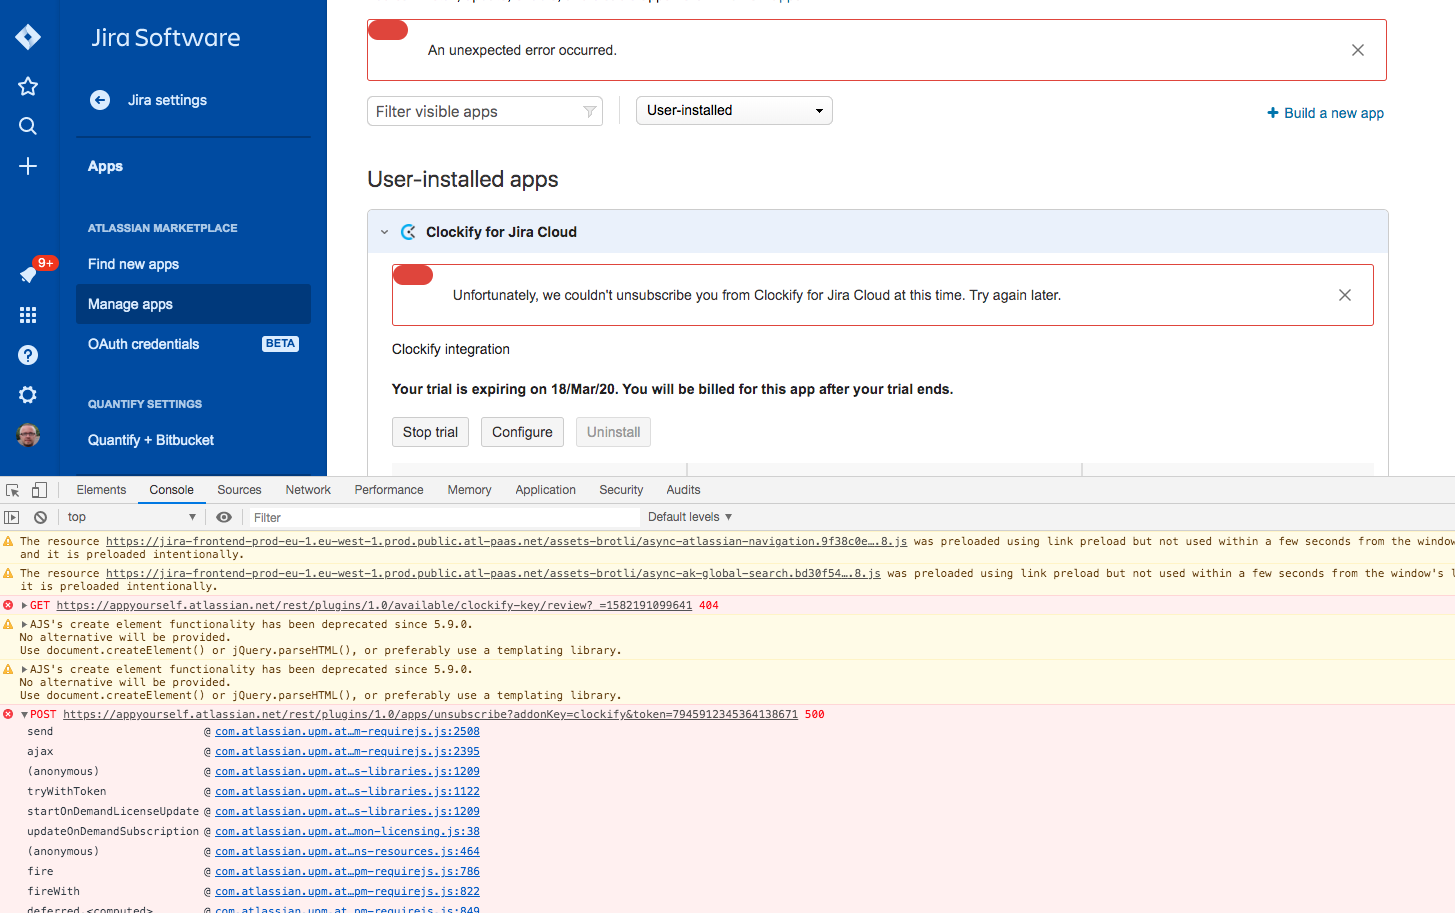The width and height of the screenshot is (1455, 913).
Task: Open the sidebar search magnifier icon
Action: point(28,126)
